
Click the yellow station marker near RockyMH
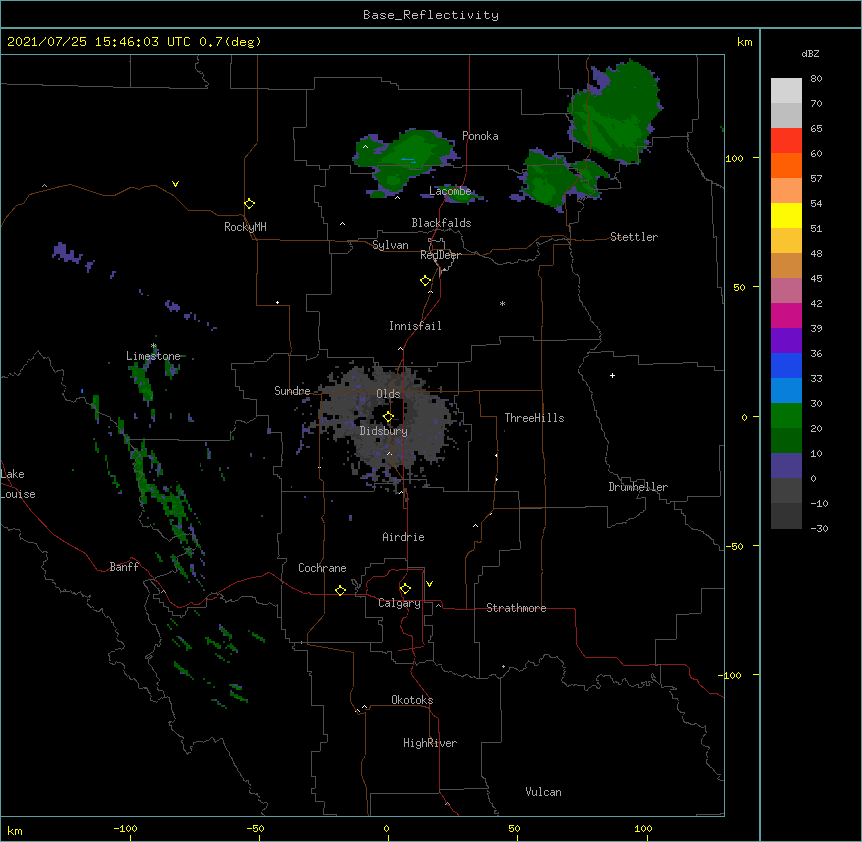tap(250, 204)
